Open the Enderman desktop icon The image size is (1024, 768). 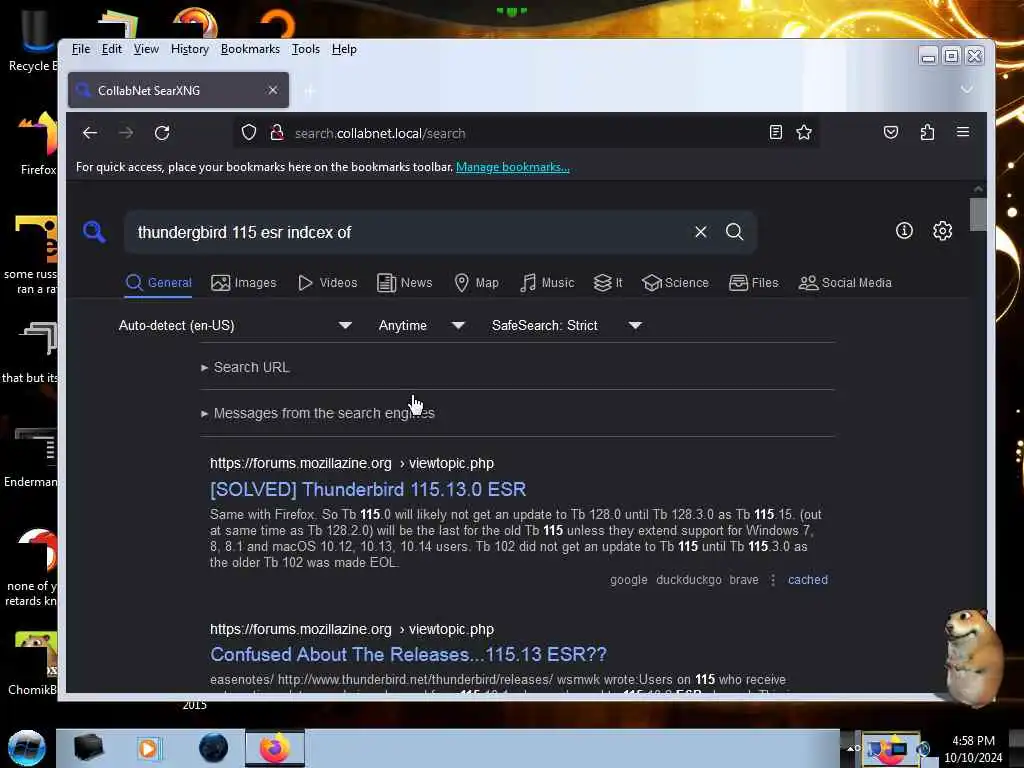(x=33, y=457)
